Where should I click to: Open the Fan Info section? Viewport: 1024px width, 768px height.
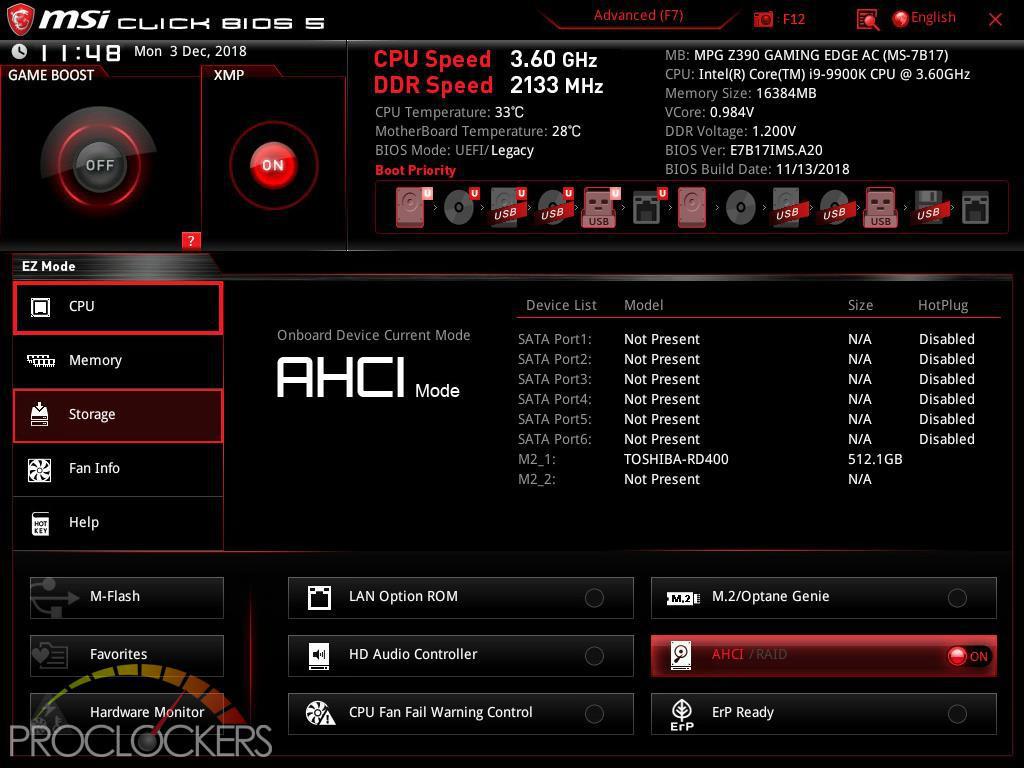(x=118, y=469)
